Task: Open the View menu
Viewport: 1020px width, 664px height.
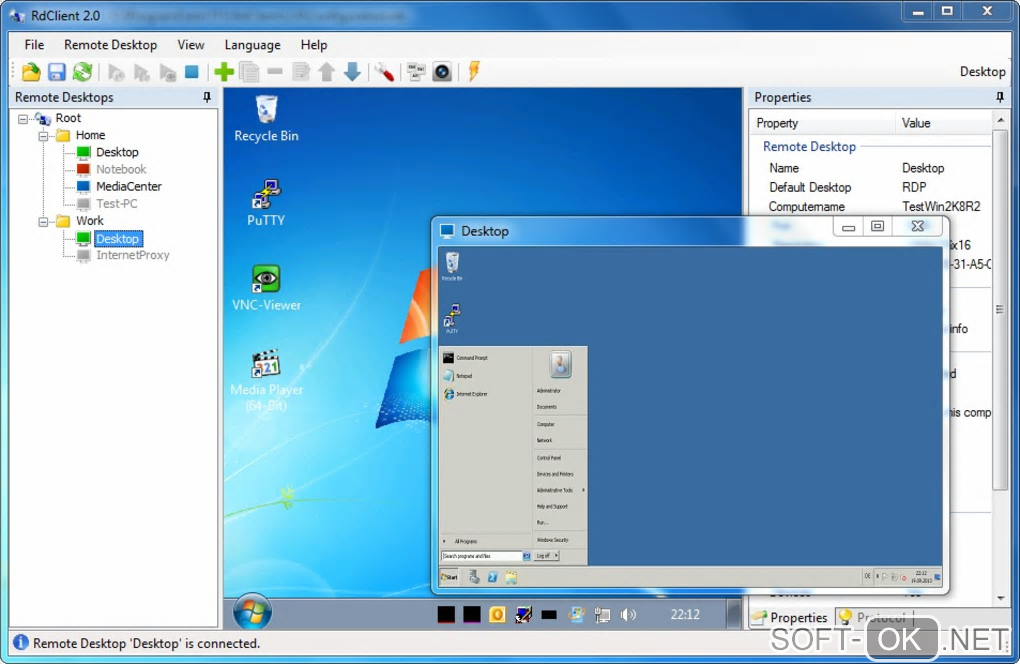Action: point(191,45)
